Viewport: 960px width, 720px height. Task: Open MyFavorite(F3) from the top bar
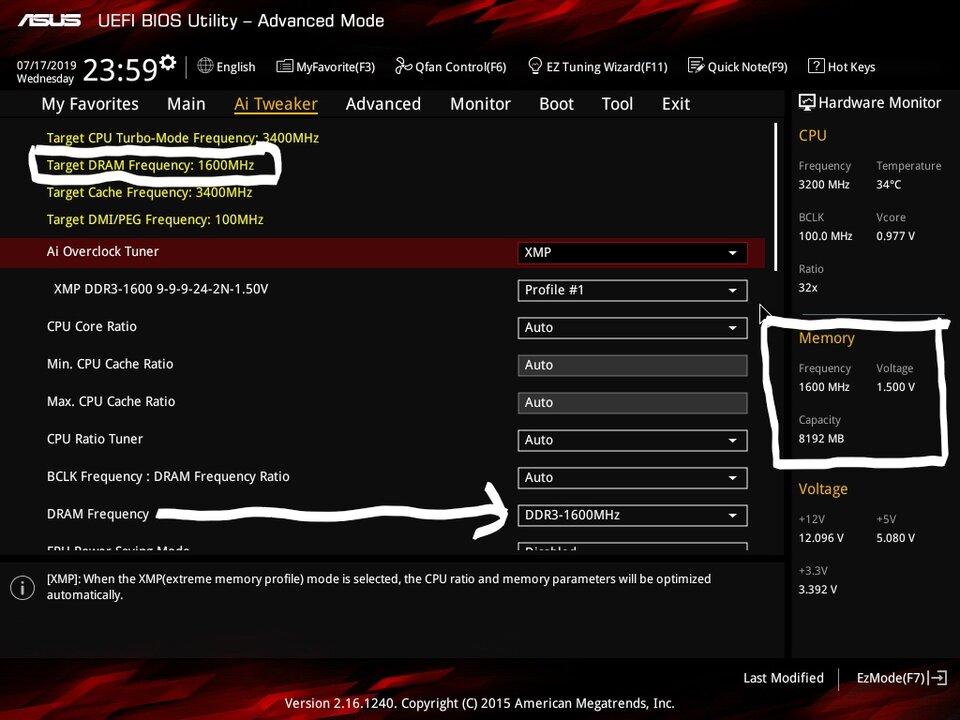pyautogui.click(x=284, y=67)
